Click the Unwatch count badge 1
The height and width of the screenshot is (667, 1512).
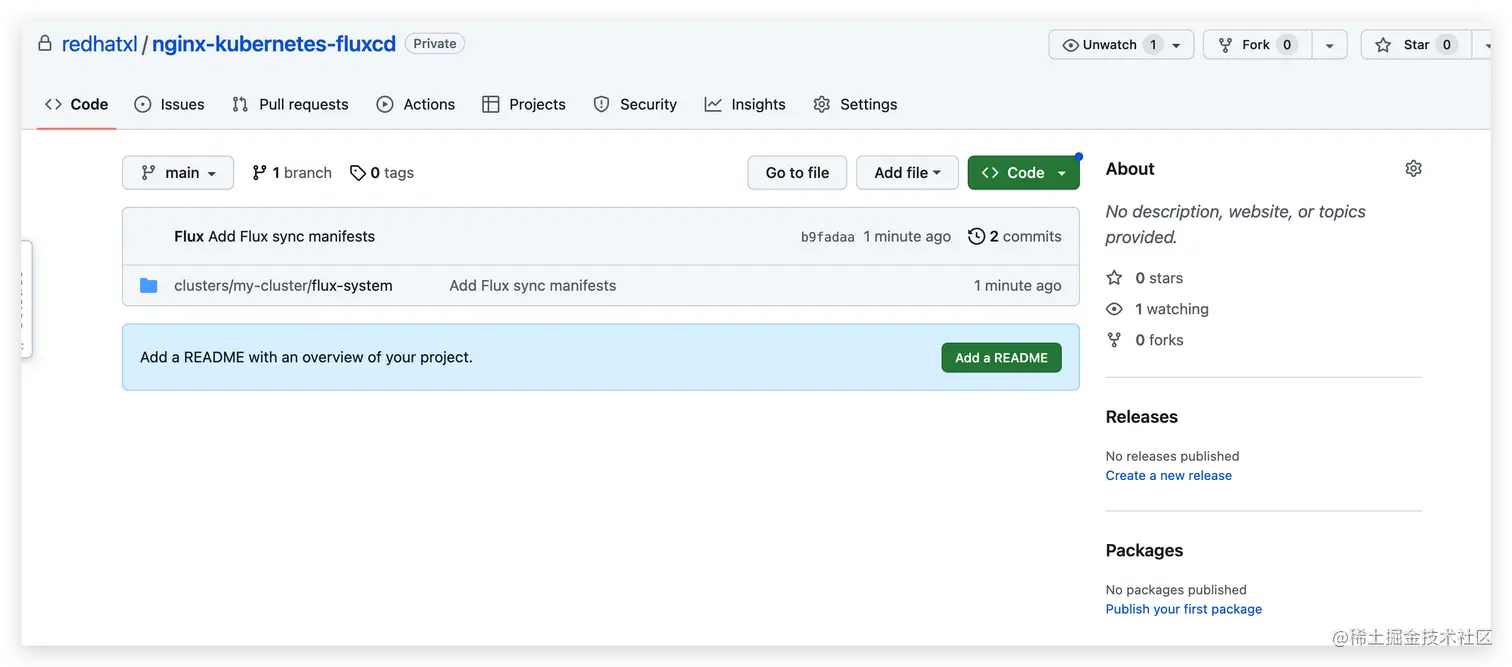tap(1153, 45)
